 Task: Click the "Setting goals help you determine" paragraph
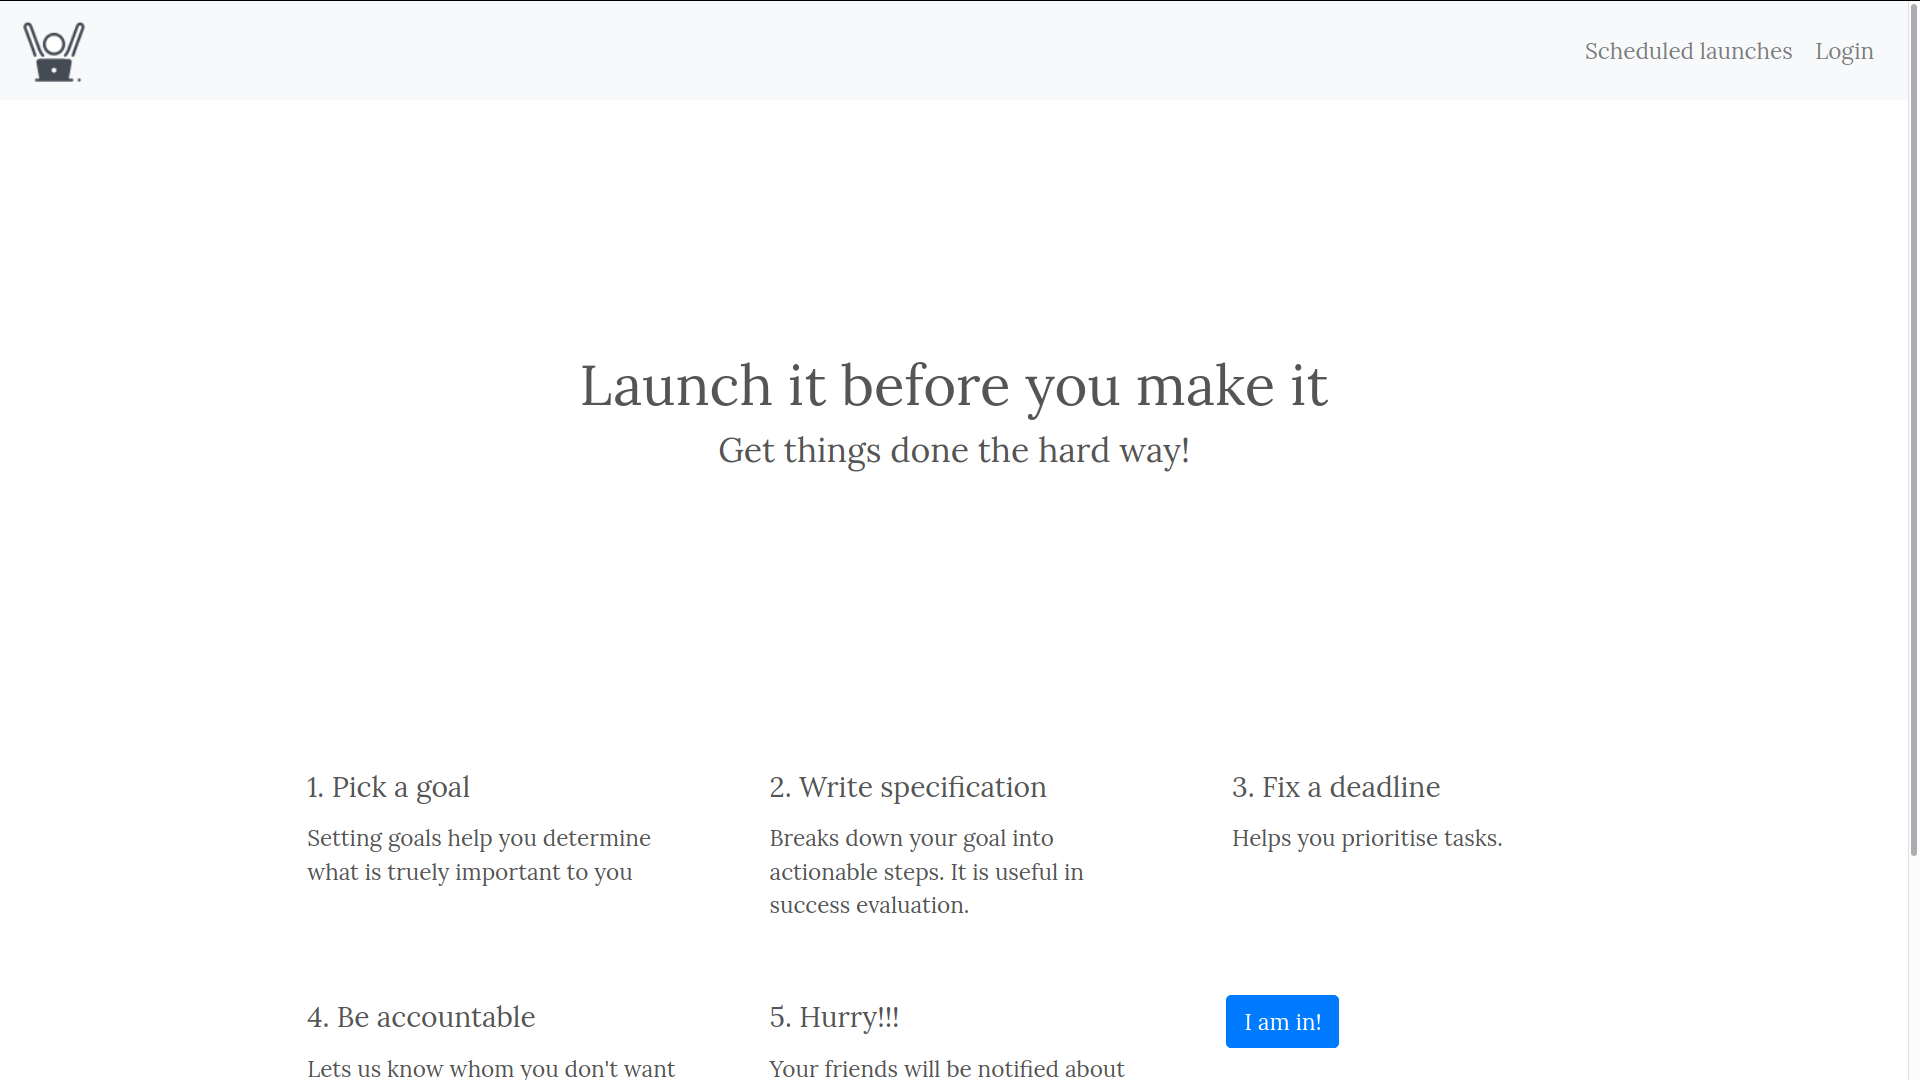[x=478, y=855]
